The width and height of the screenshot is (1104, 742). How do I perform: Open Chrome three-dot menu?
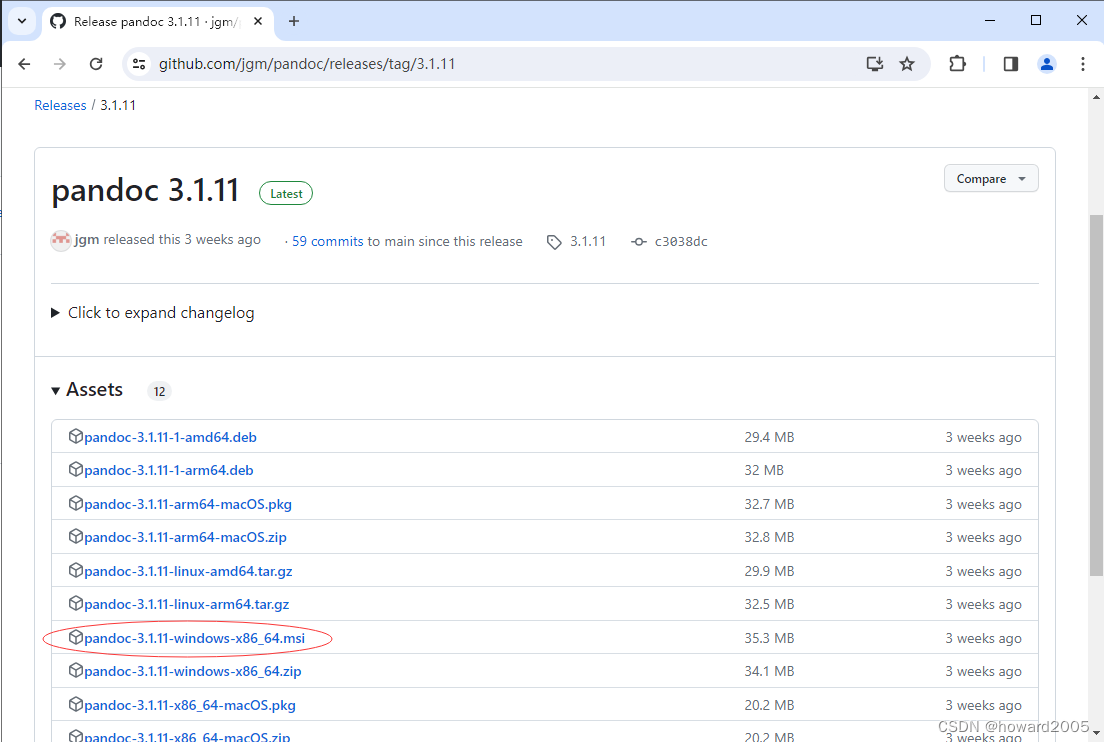tap(1083, 64)
